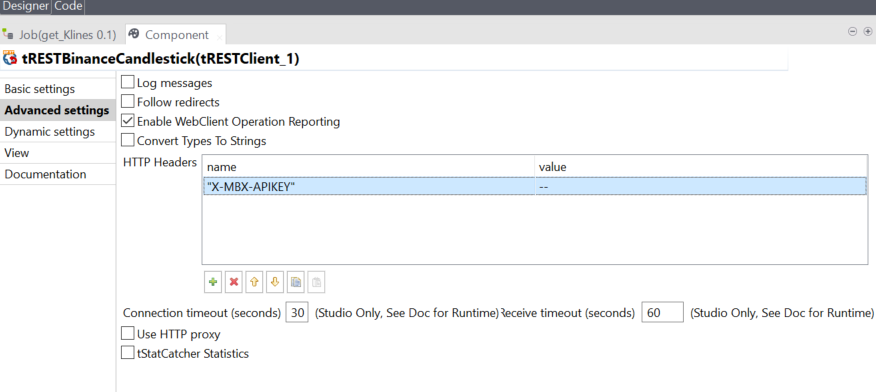Select the "X-MBX-APIKEY" header name cell

tap(369, 187)
